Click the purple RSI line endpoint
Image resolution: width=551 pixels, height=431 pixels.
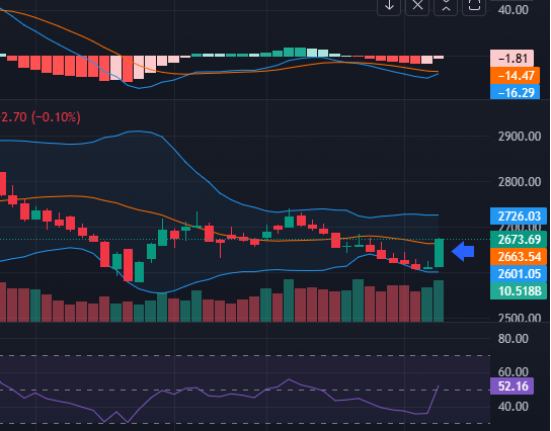439,386
